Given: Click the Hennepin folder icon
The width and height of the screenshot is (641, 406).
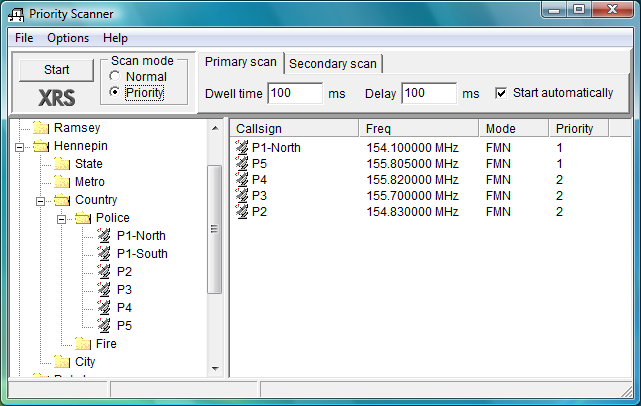Looking at the screenshot, I should [x=41, y=146].
